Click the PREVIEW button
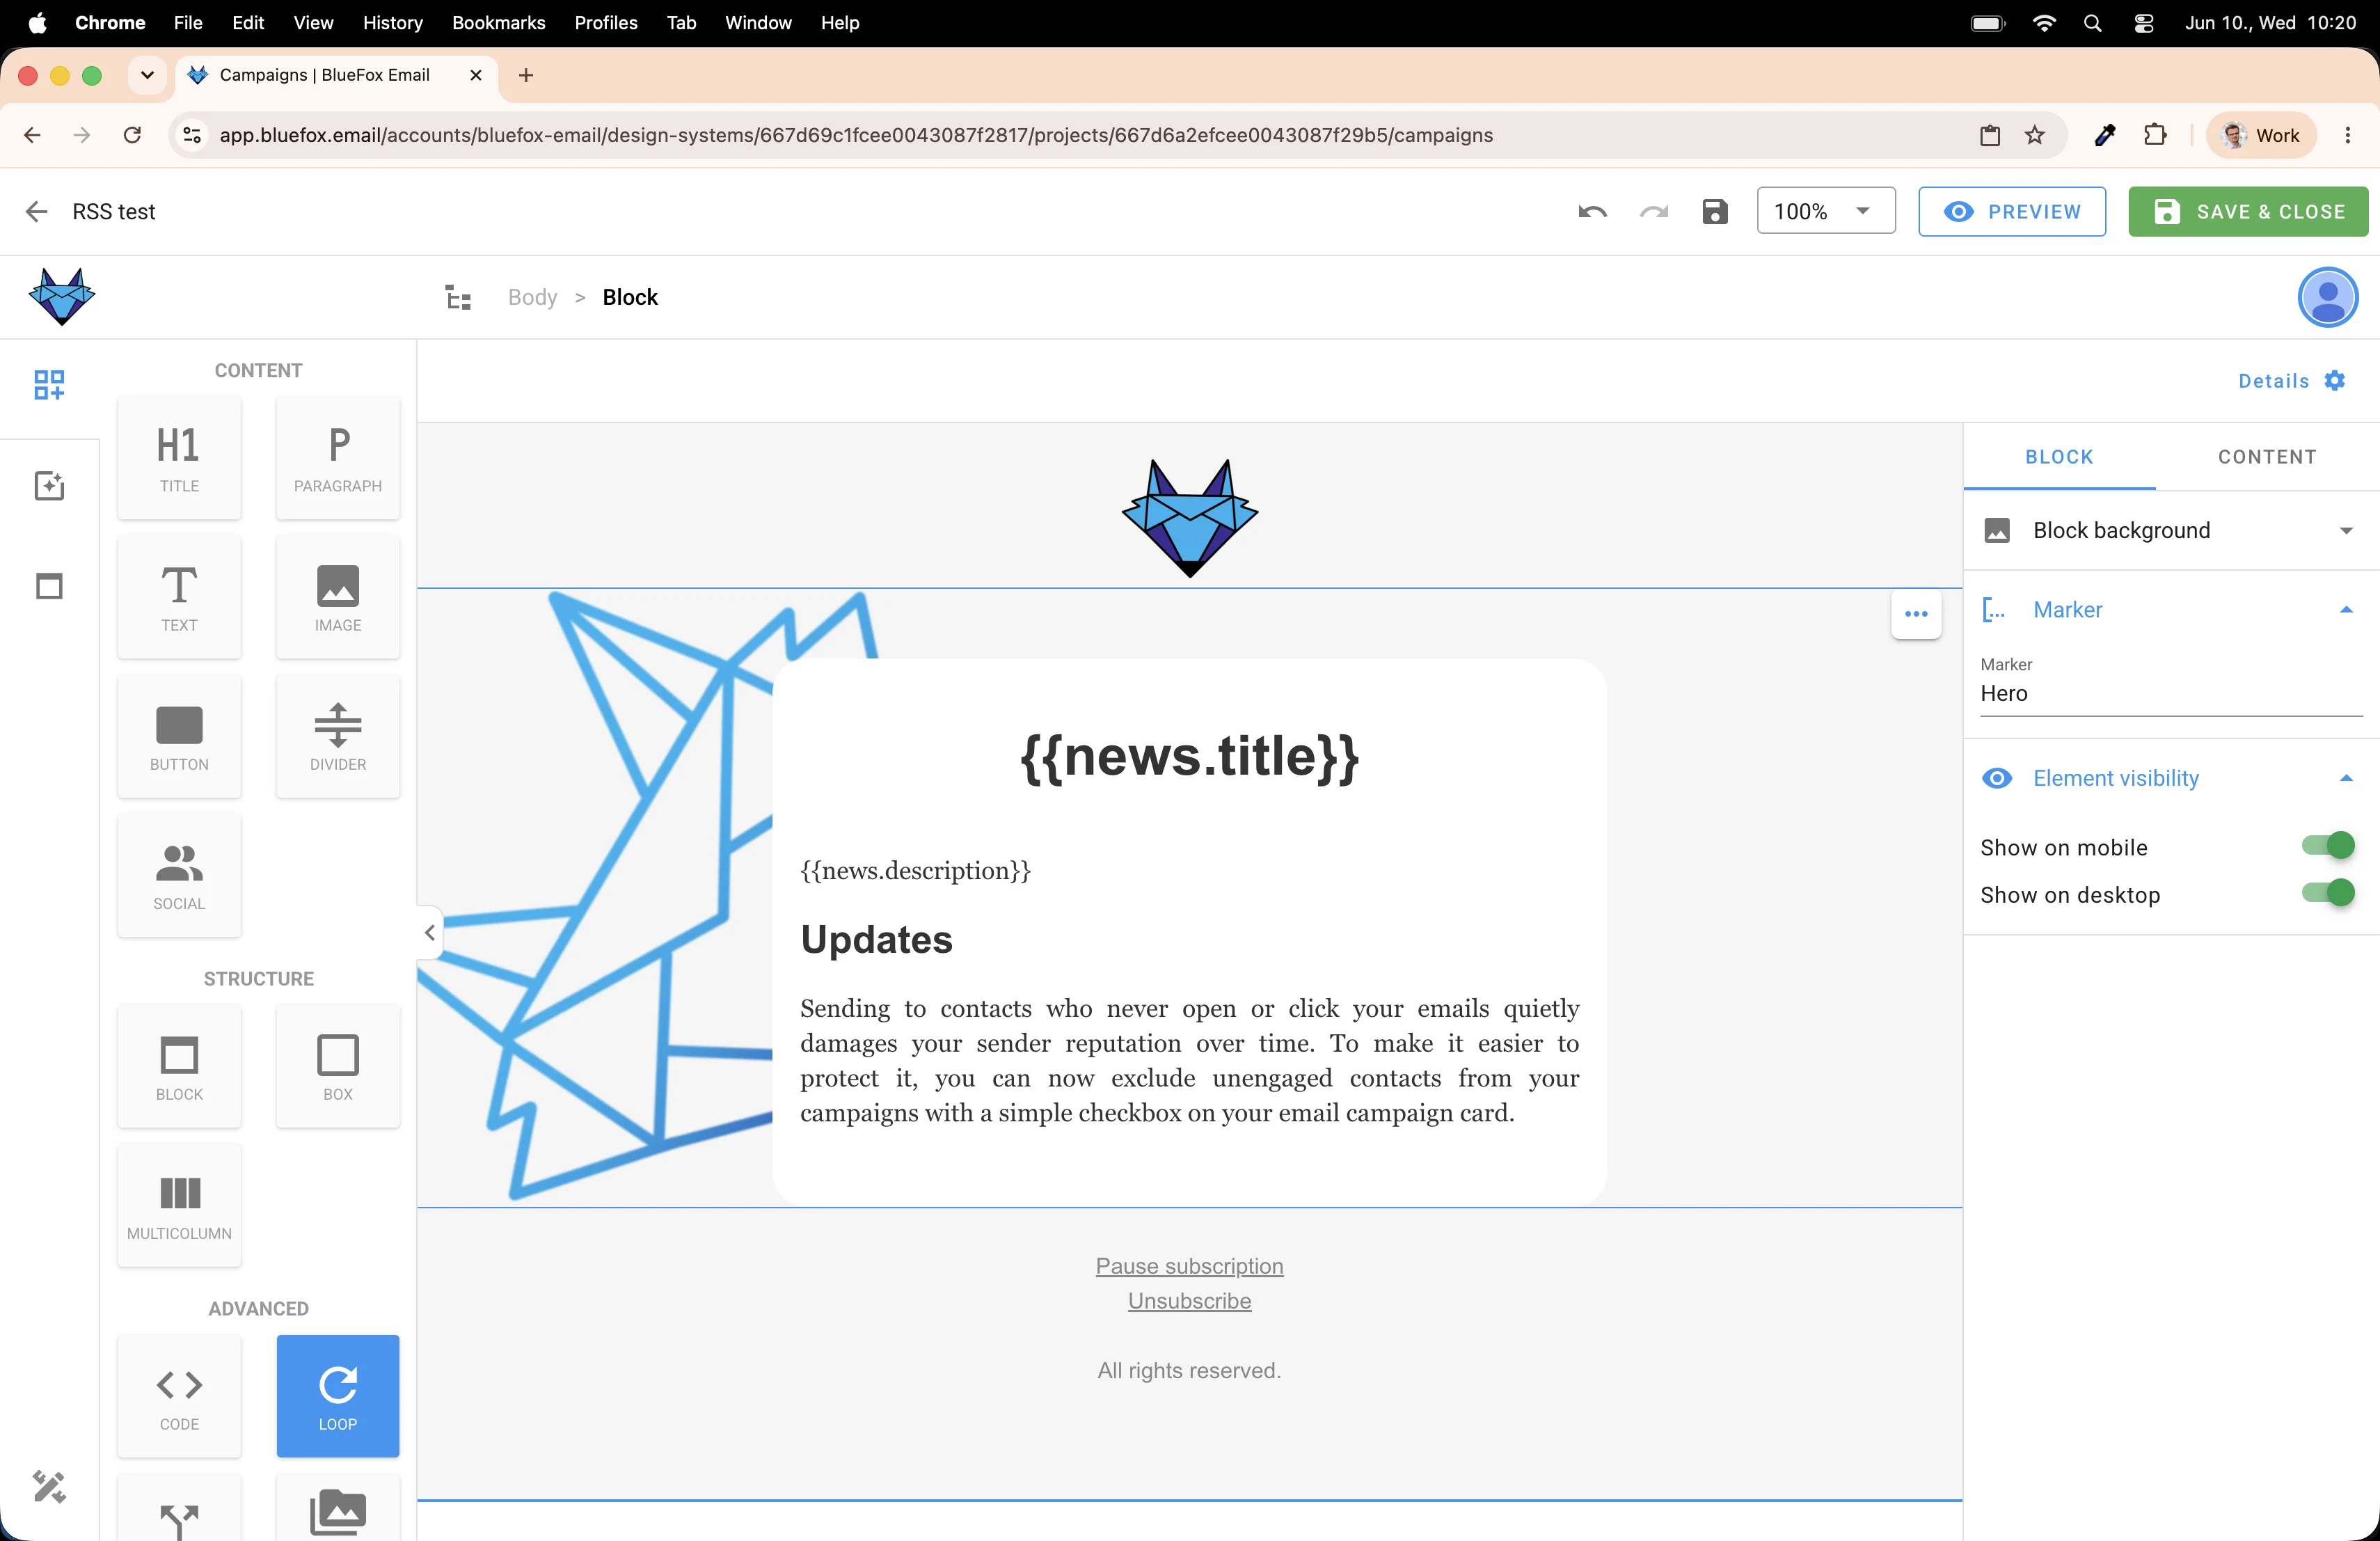This screenshot has height=1541, width=2380. point(2012,212)
